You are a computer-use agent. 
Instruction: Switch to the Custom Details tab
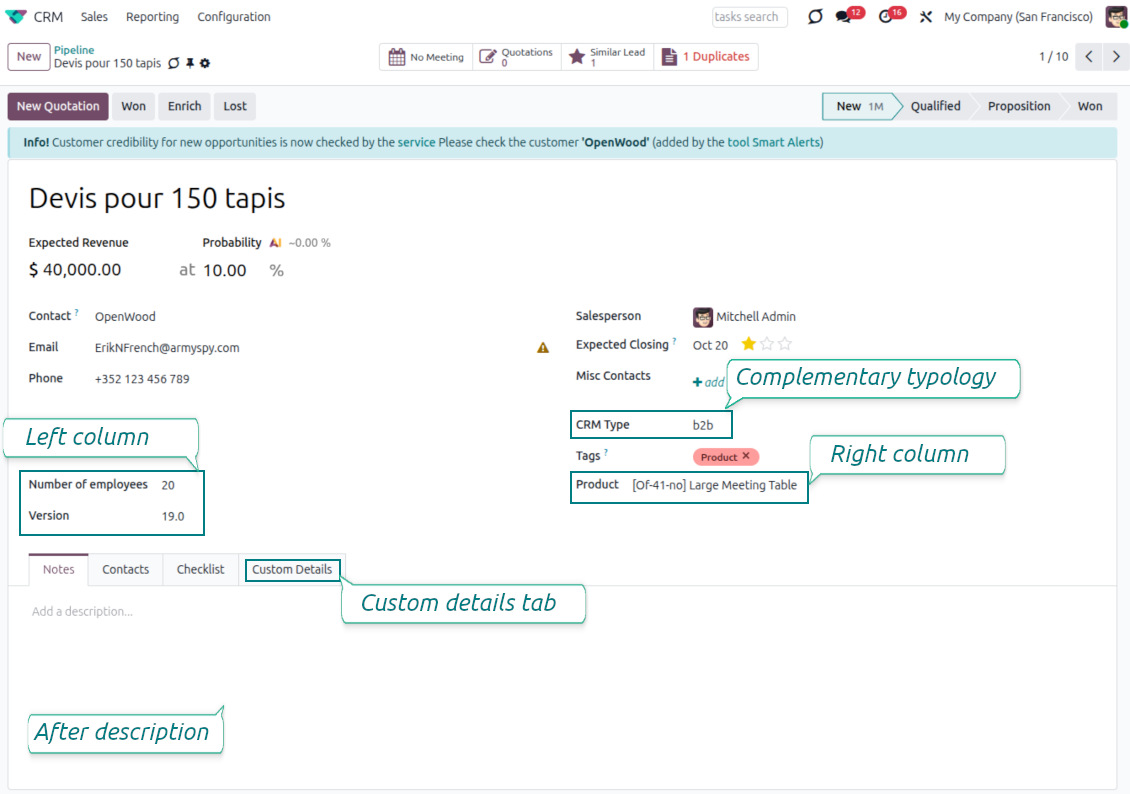[292, 570]
